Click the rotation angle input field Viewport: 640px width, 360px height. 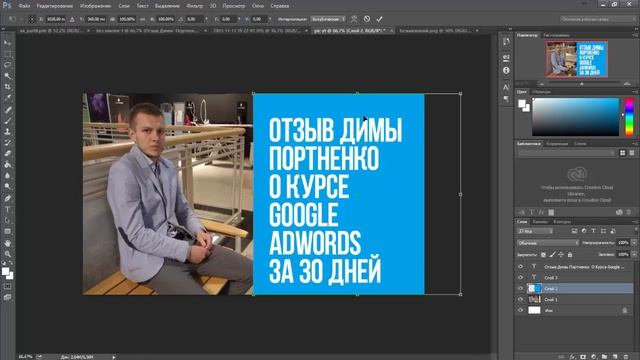click(x=195, y=19)
